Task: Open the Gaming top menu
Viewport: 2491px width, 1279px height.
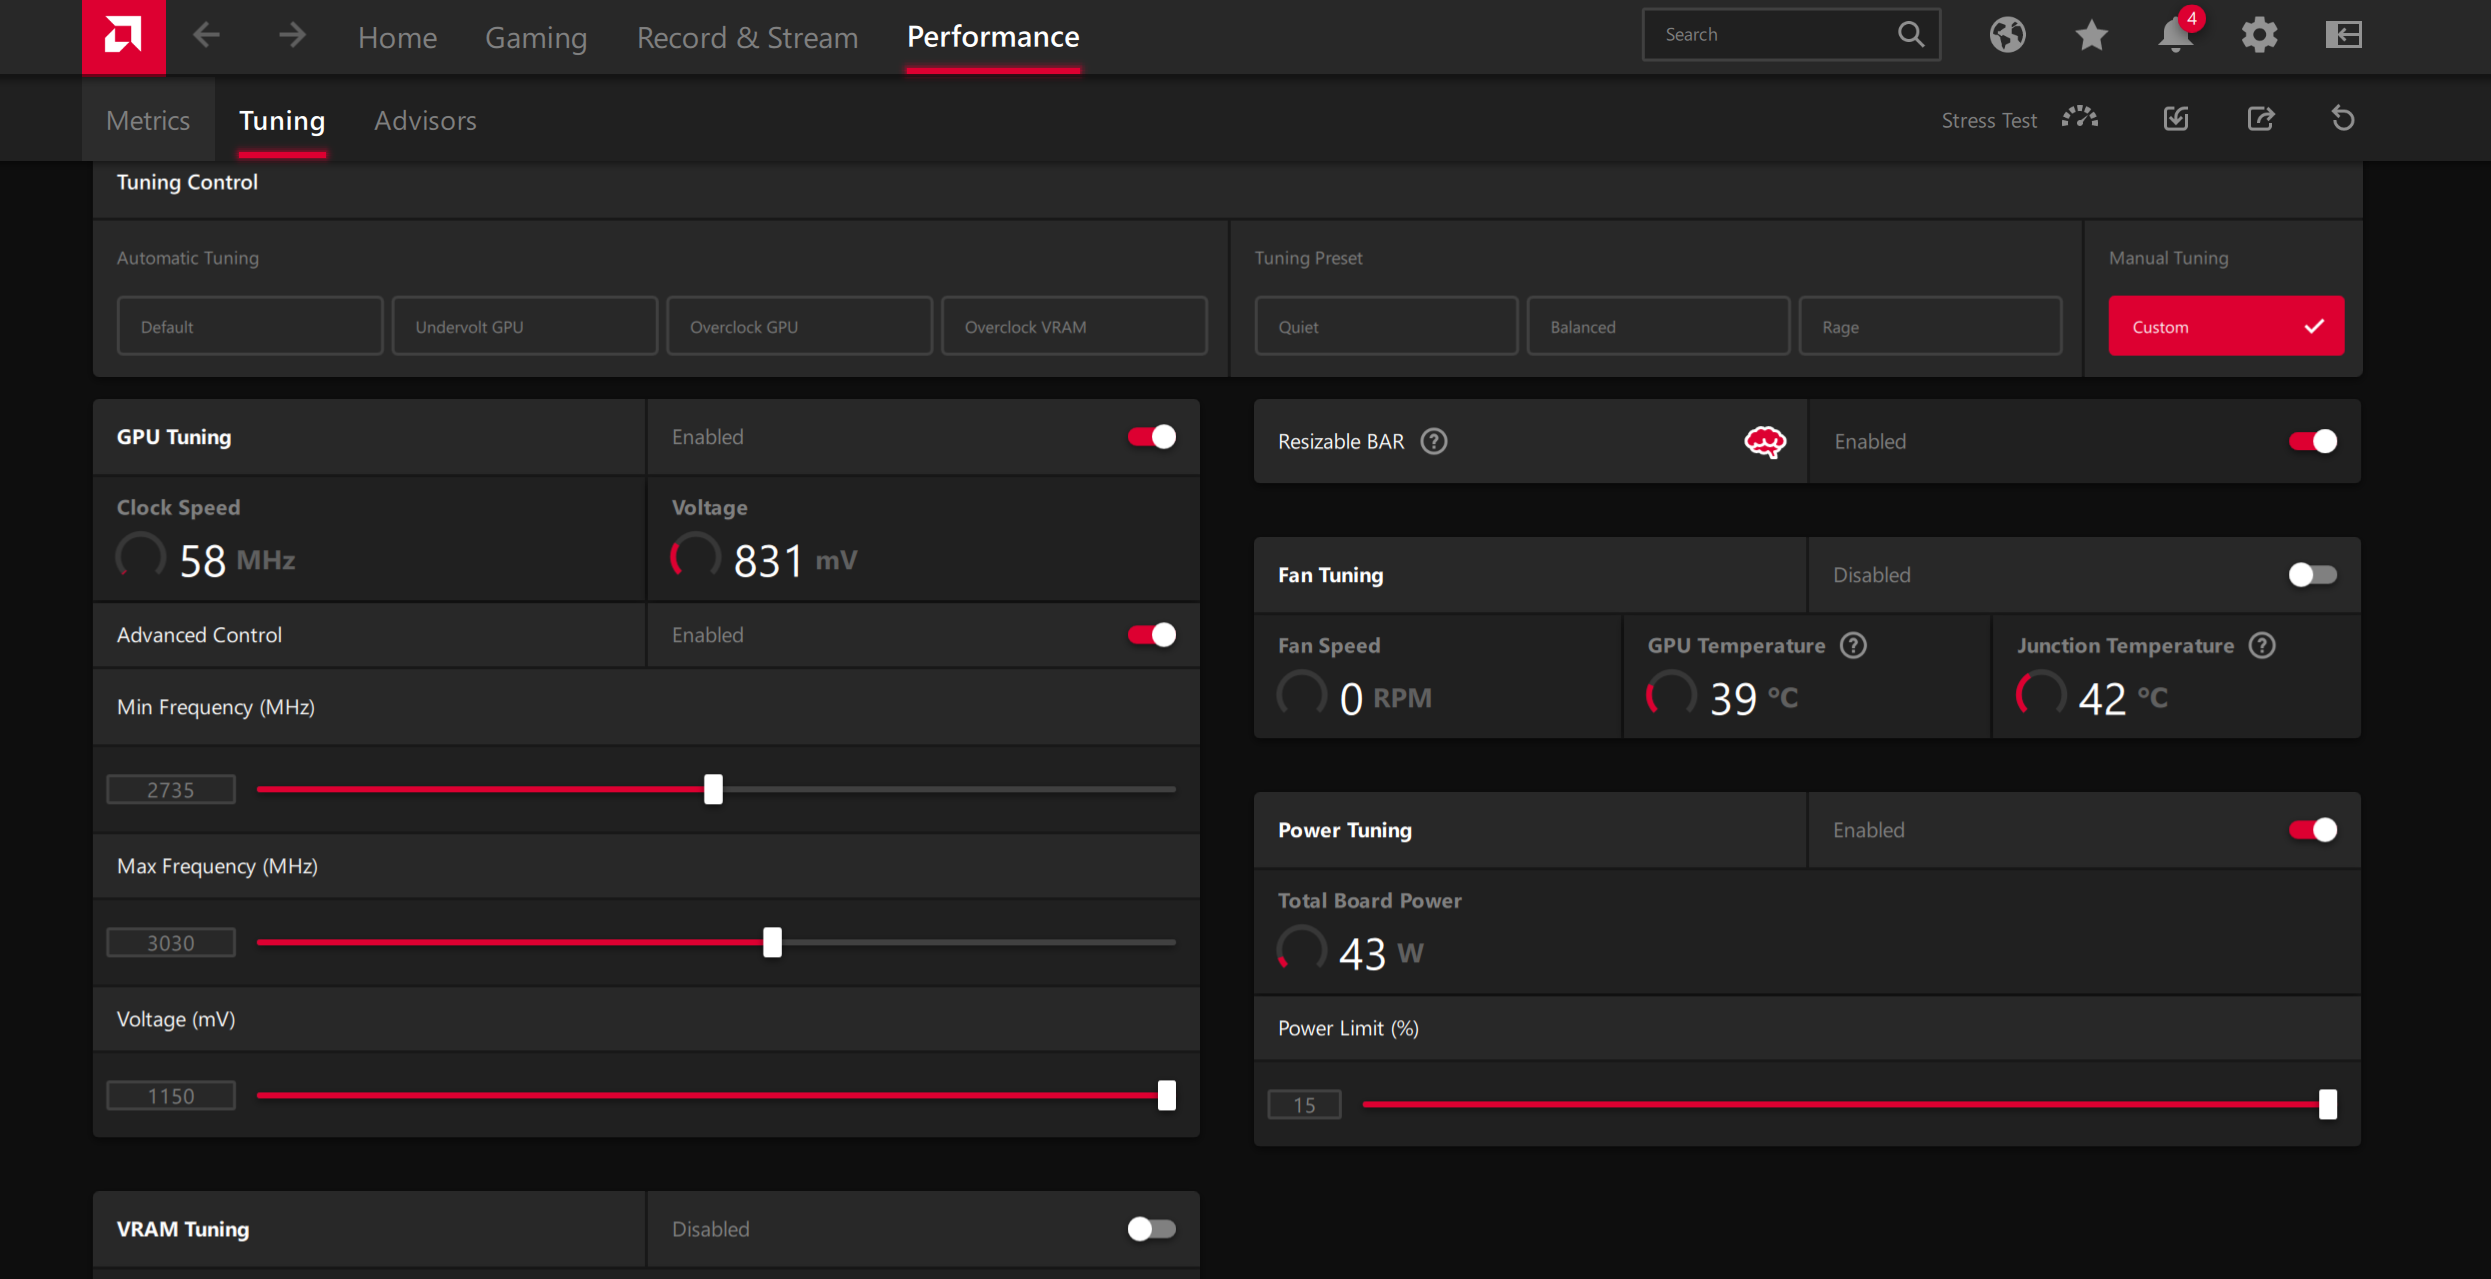Action: tap(536, 37)
